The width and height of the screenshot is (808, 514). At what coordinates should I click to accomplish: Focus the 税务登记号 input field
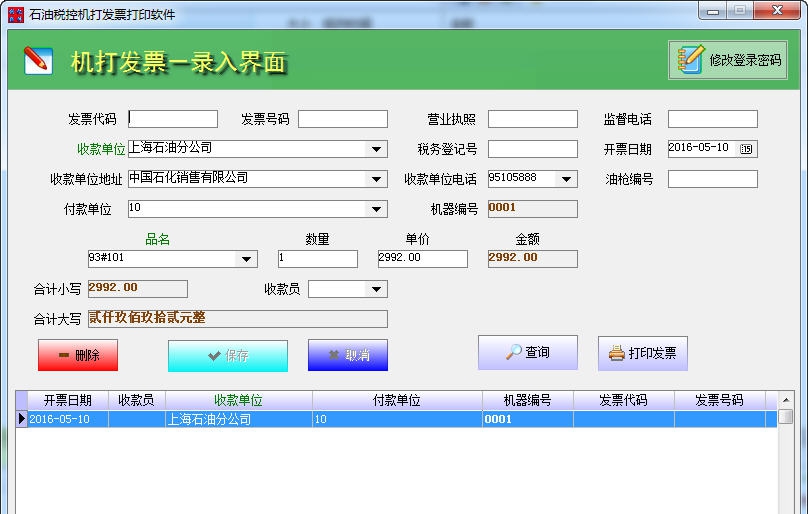click(533, 149)
